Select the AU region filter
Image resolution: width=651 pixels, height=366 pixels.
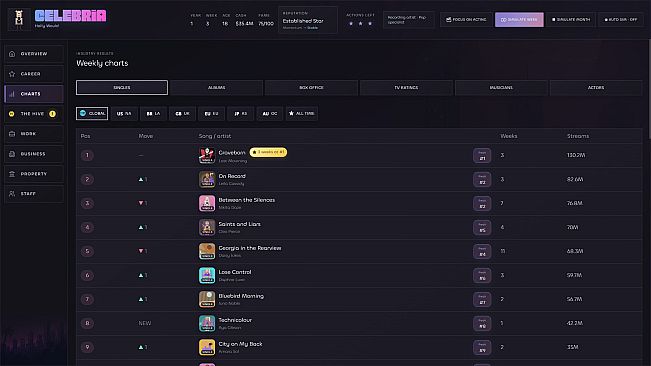(x=269, y=113)
